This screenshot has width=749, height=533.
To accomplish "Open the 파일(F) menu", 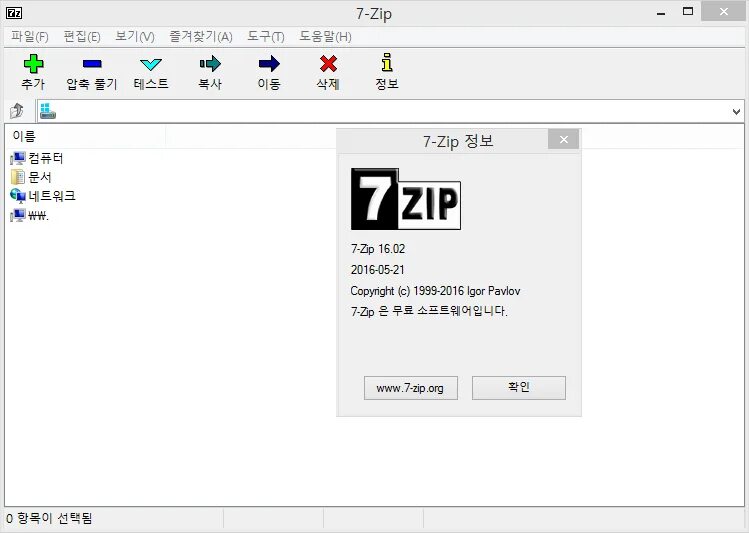I will (x=30, y=37).
